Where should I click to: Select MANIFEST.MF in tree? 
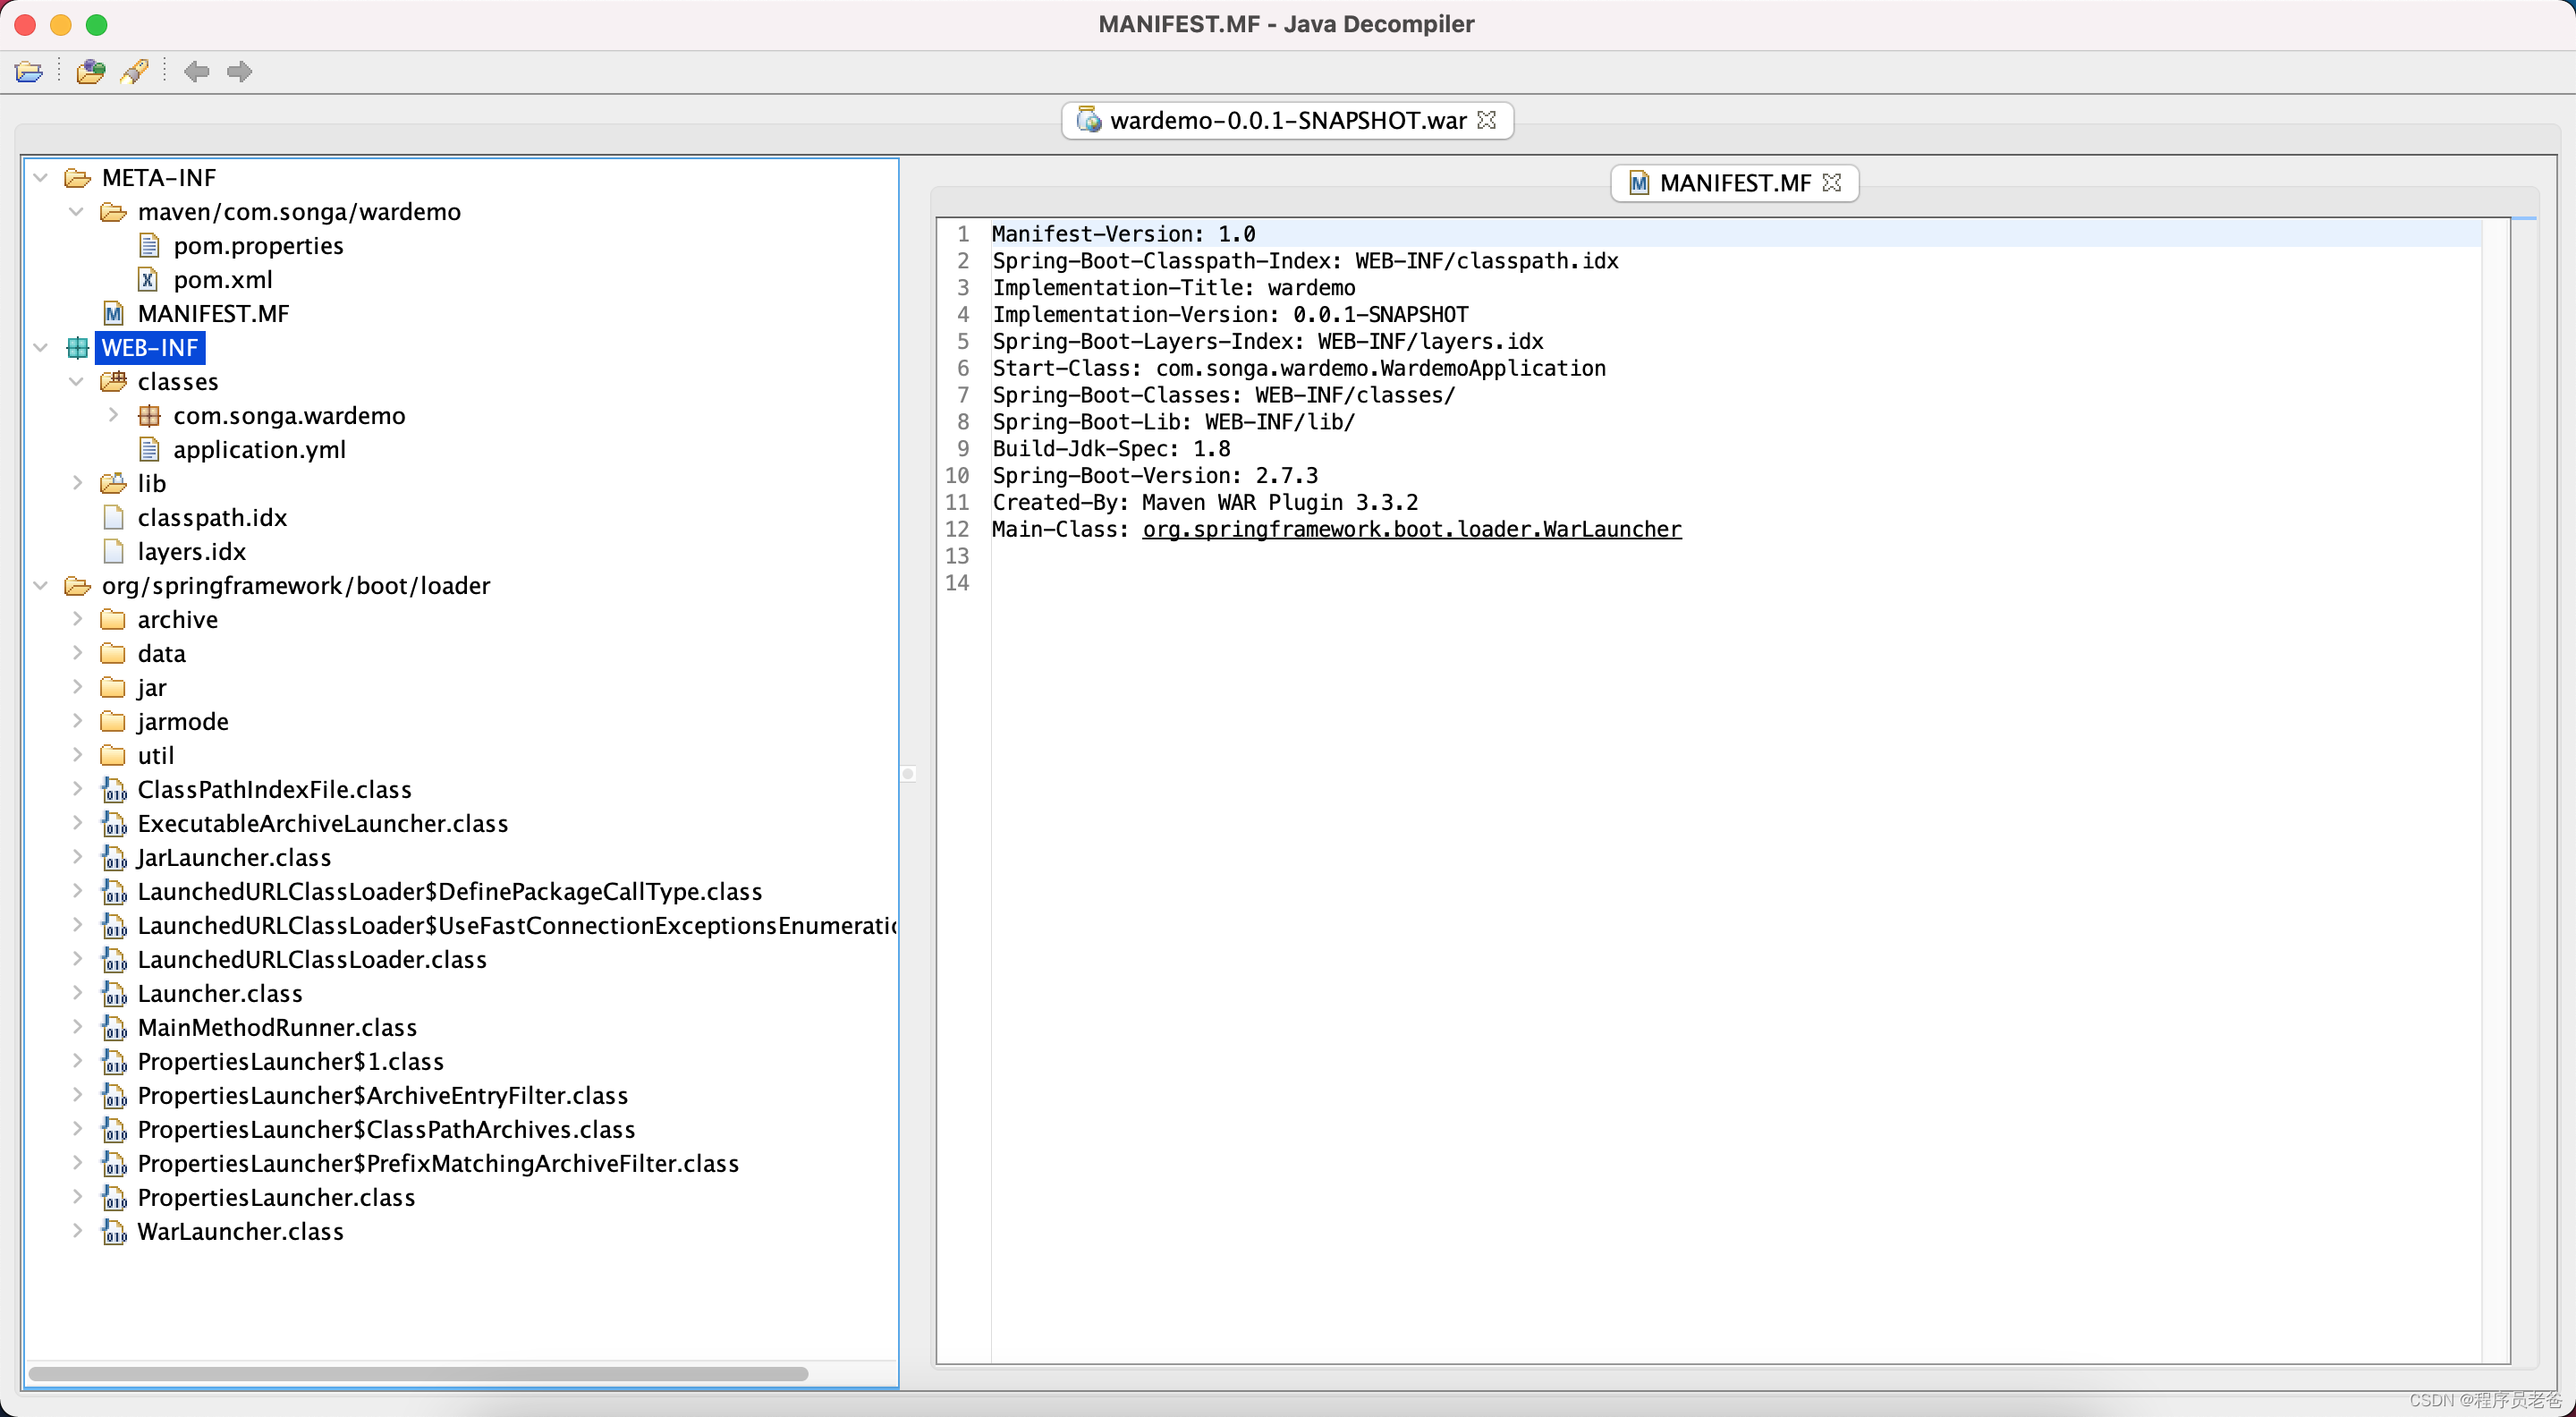pos(213,314)
